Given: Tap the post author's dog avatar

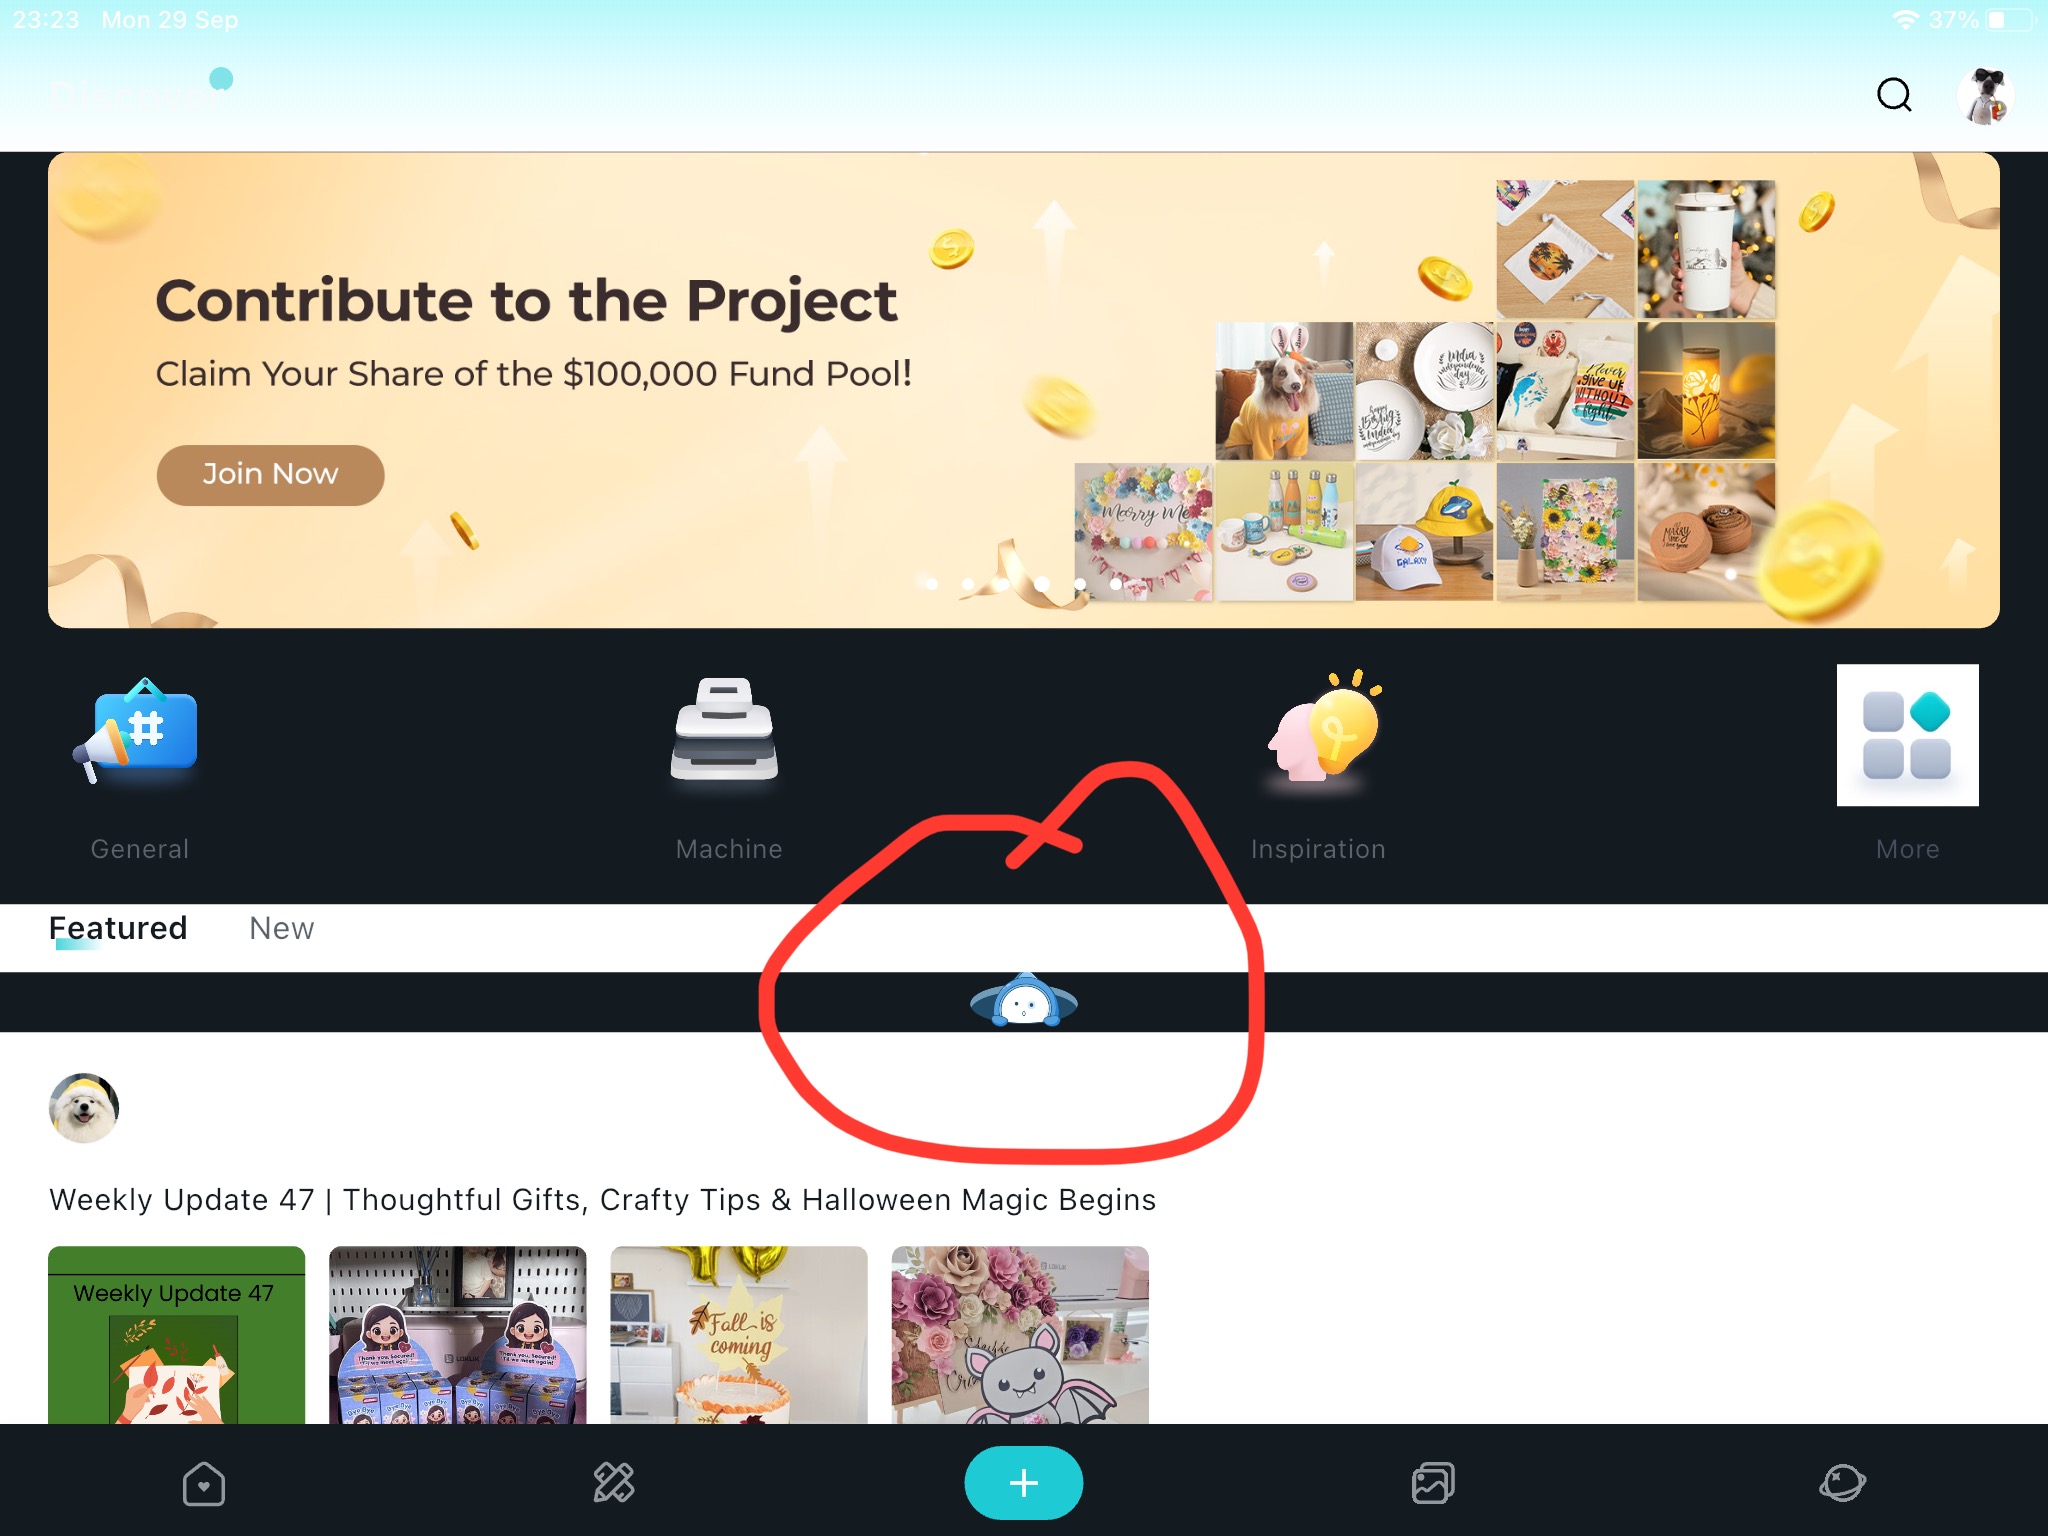Looking at the screenshot, I should 84,1108.
